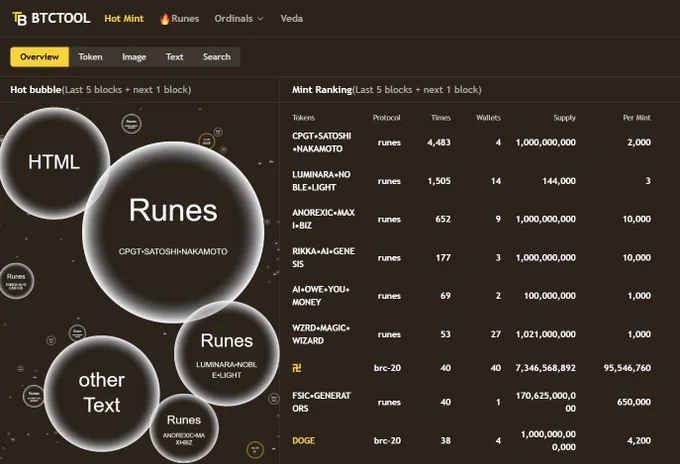Viewport: 680px width, 464px height.
Task: Click the swastika-like brc-20 token symbol
Action: [x=297, y=368]
